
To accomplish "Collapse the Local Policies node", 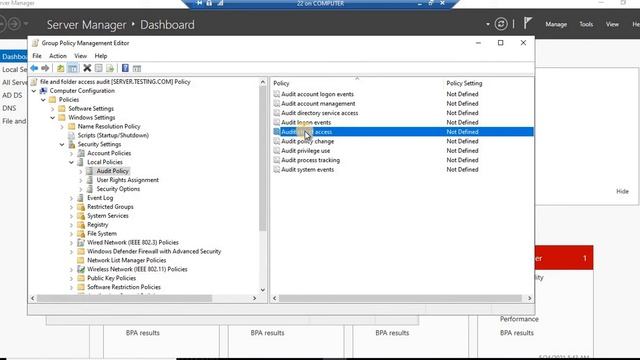I will click(71, 162).
